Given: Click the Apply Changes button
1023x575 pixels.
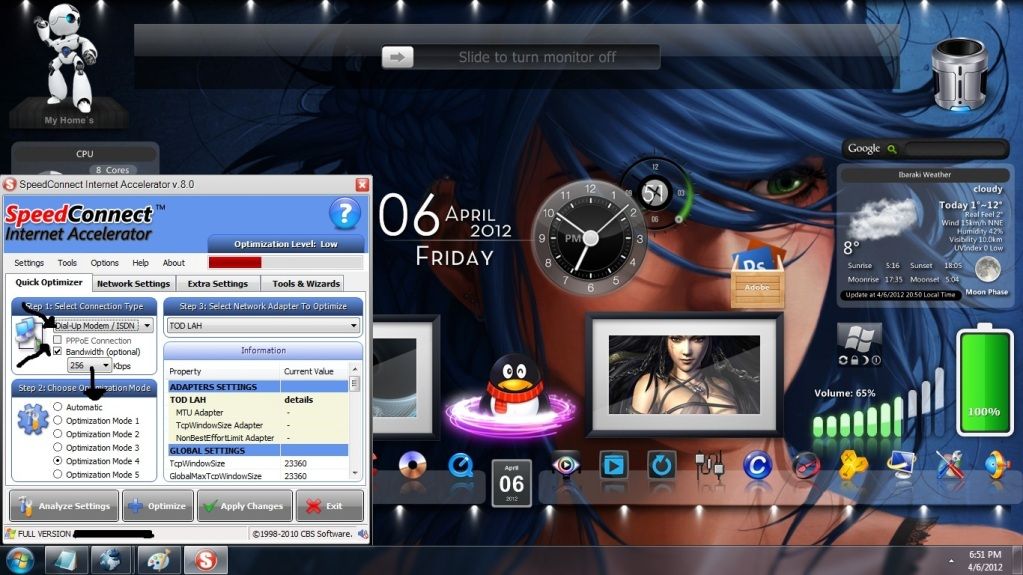Looking at the screenshot, I should [243, 506].
